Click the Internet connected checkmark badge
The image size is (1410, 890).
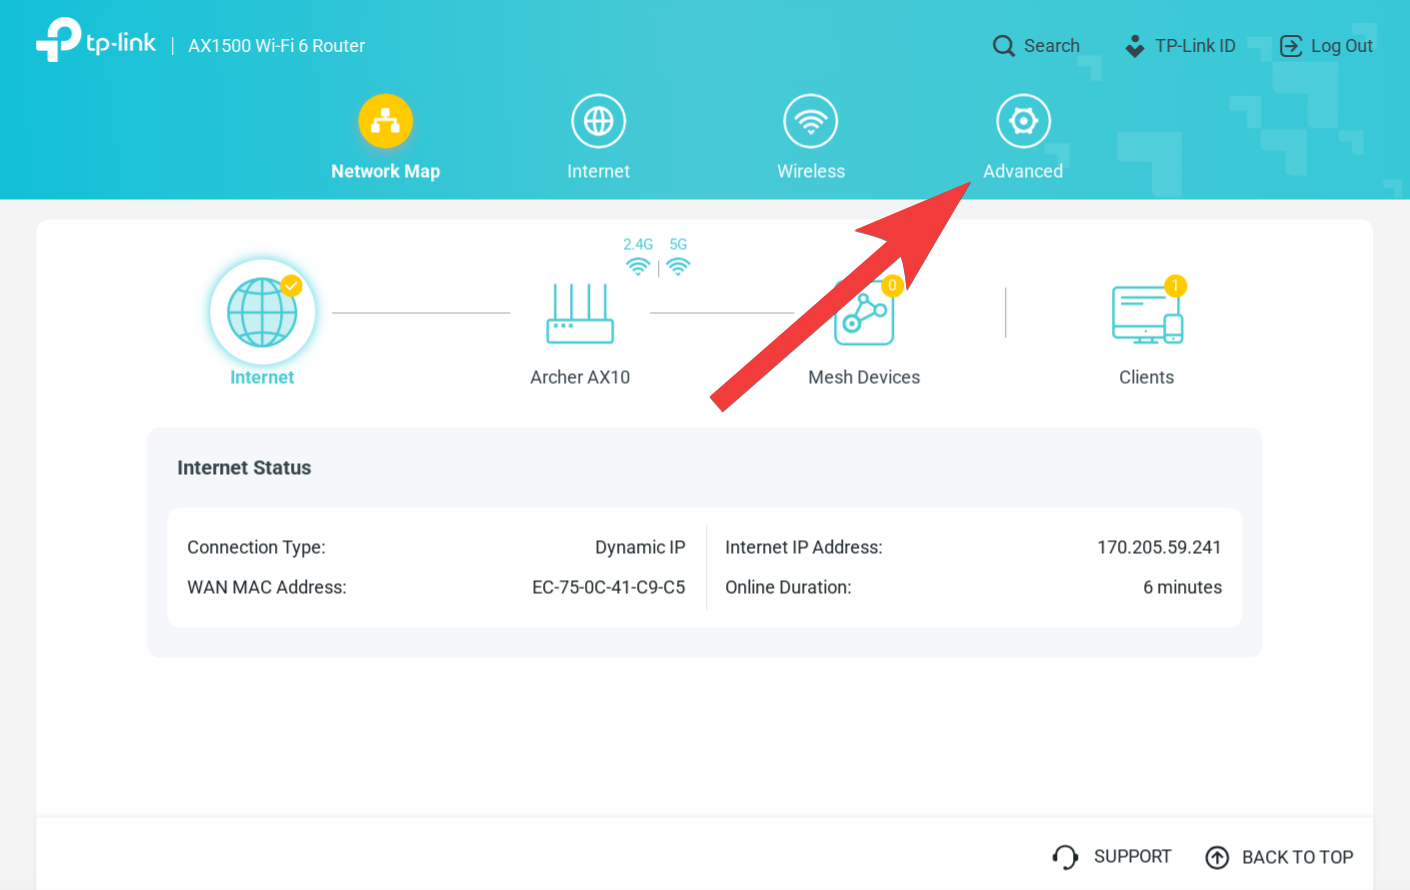click(291, 286)
